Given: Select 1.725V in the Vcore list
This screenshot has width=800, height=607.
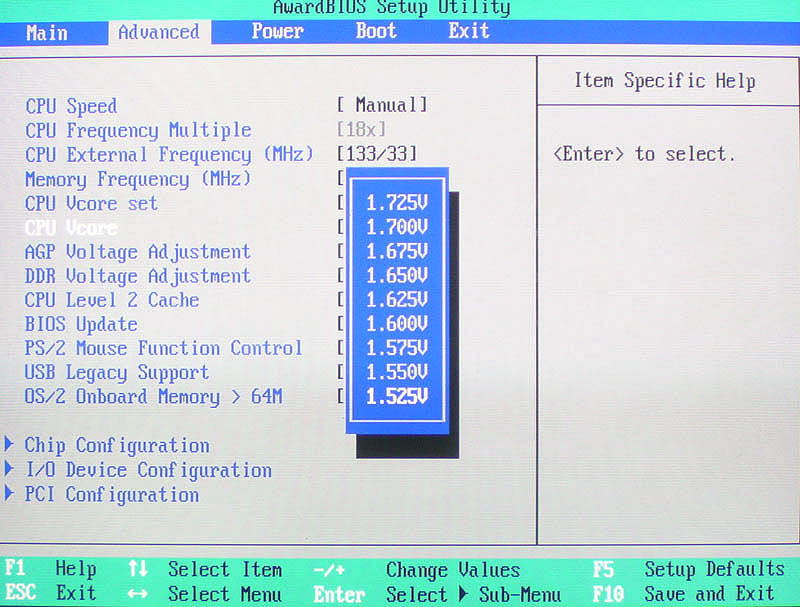Looking at the screenshot, I should [397, 203].
